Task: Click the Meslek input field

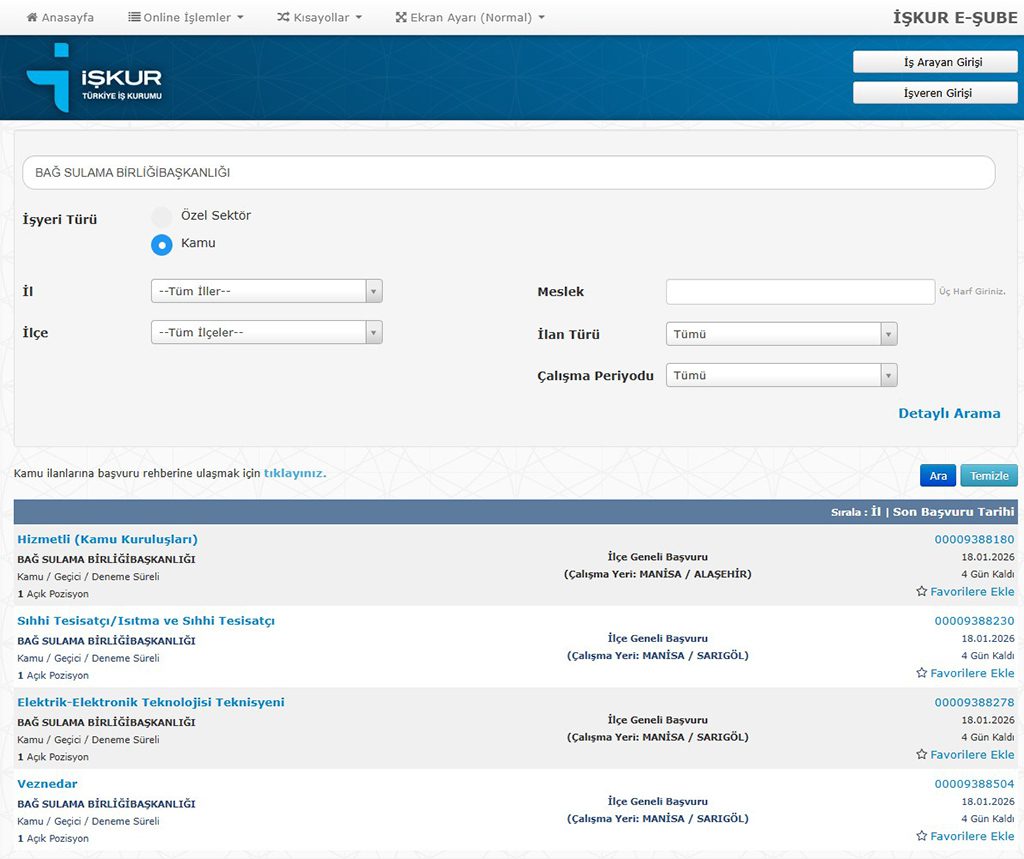Action: click(x=800, y=292)
